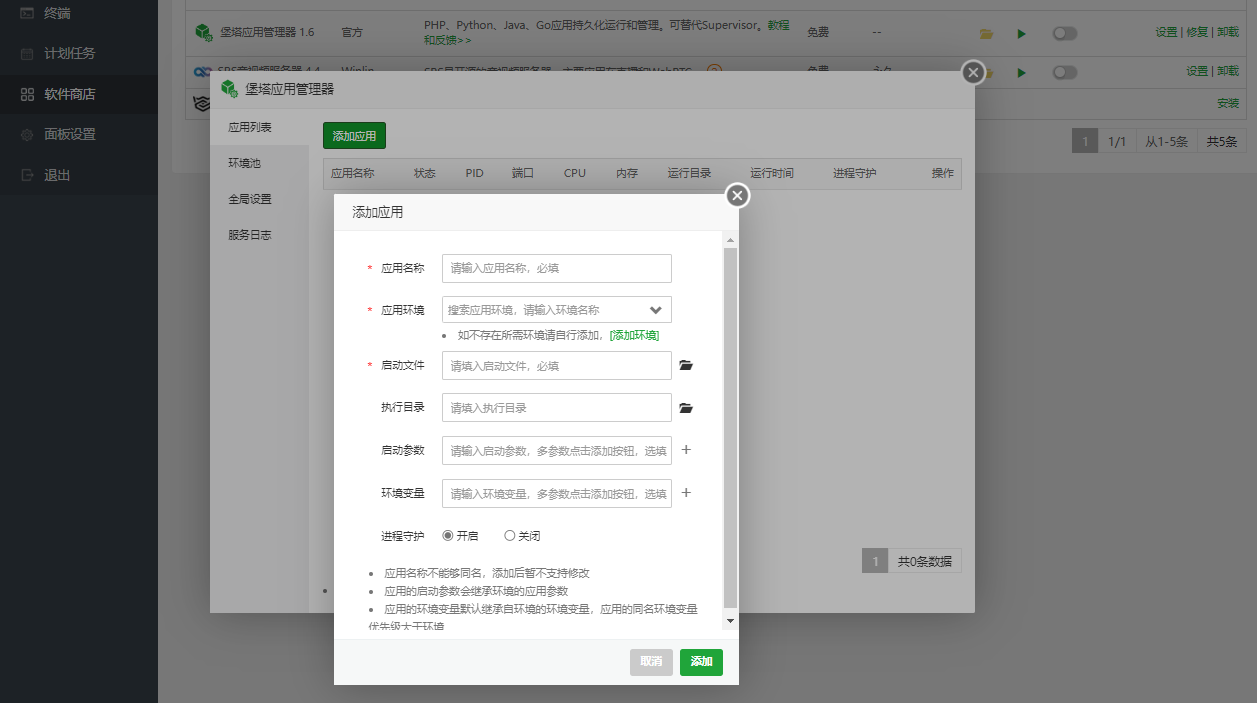The width and height of the screenshot is (1257, 703).
Task: Toggle the switch in 堡塔应用管理器 1.6 row
Action: 1064,34
